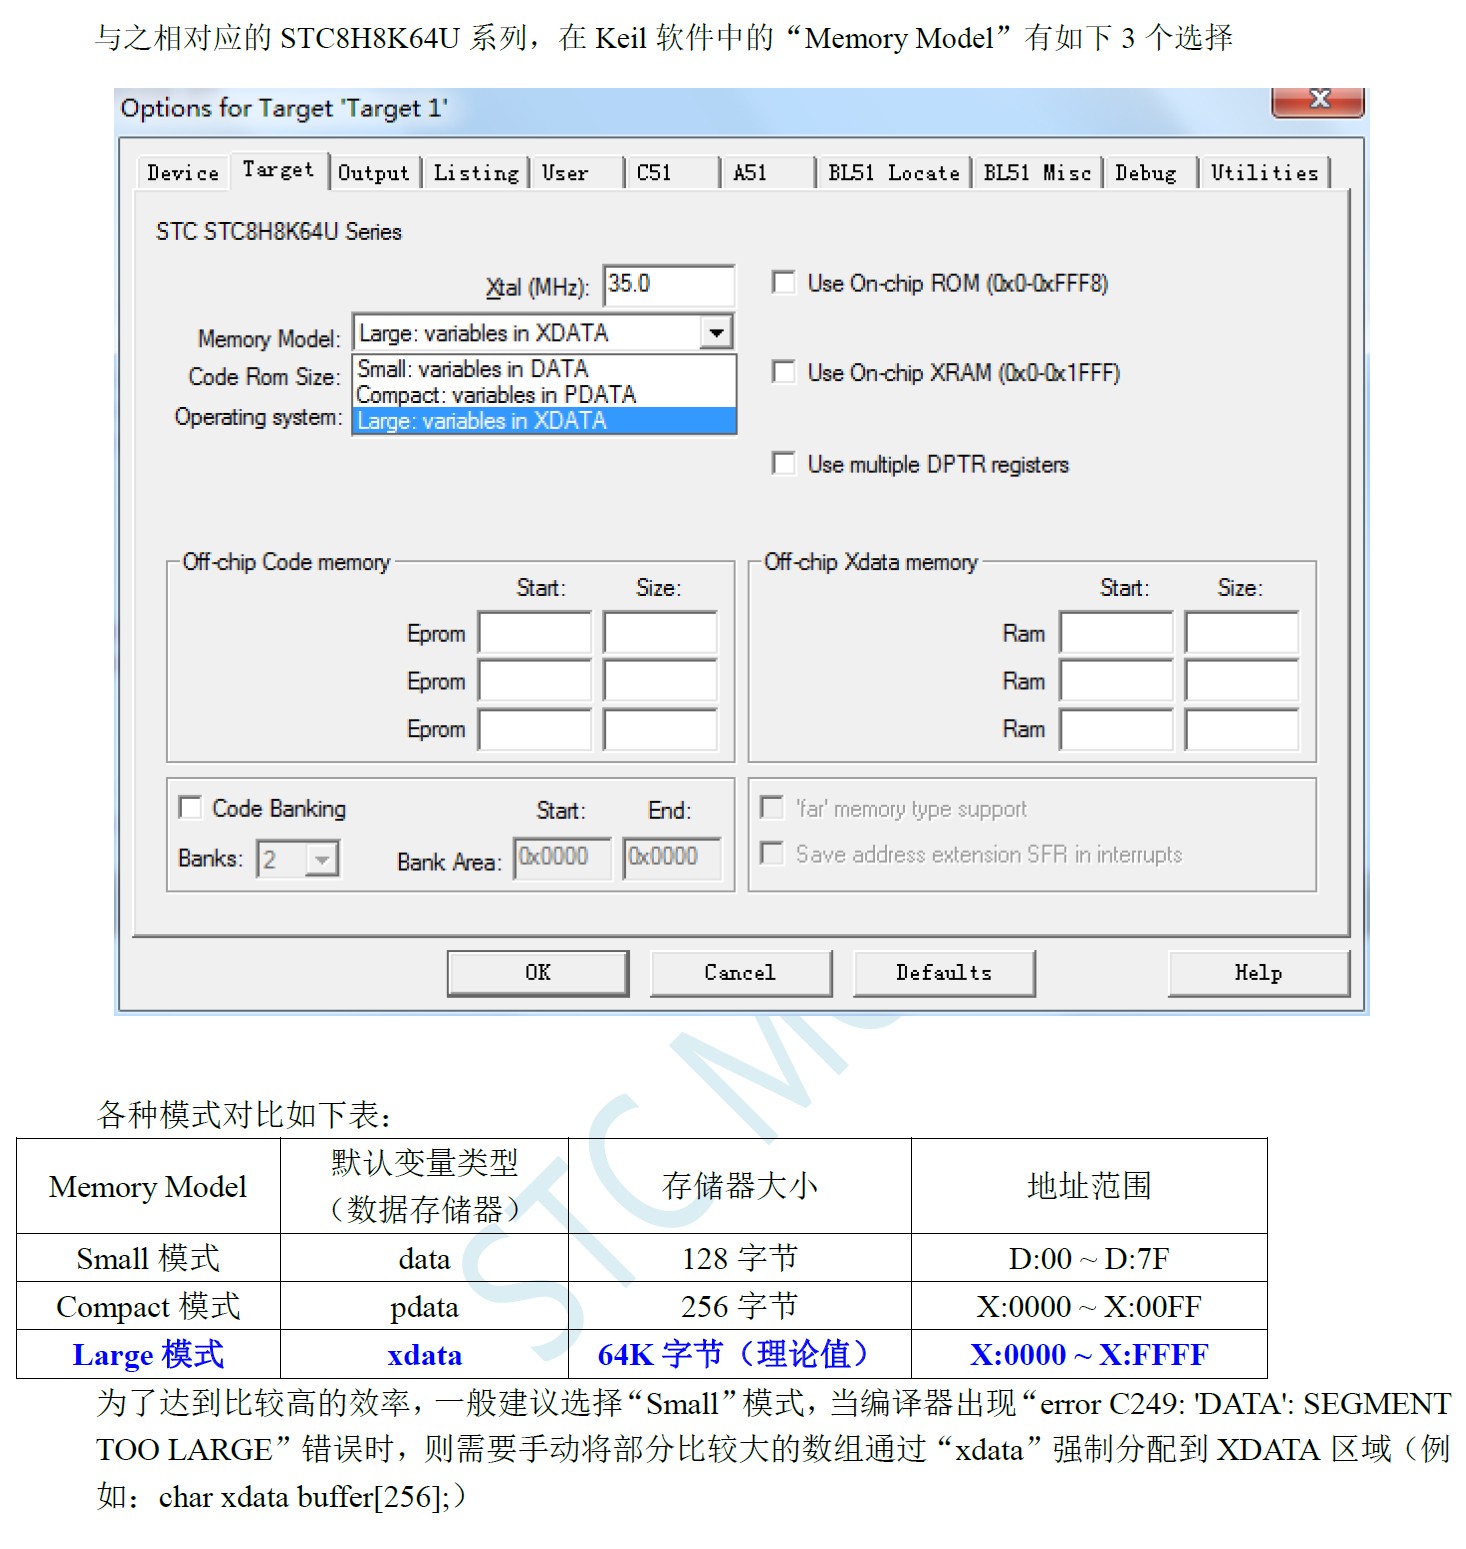Switch to the BL51 Locate tab
The width and height of the screenshot is (1466, 1549).
tap(894, 173)
